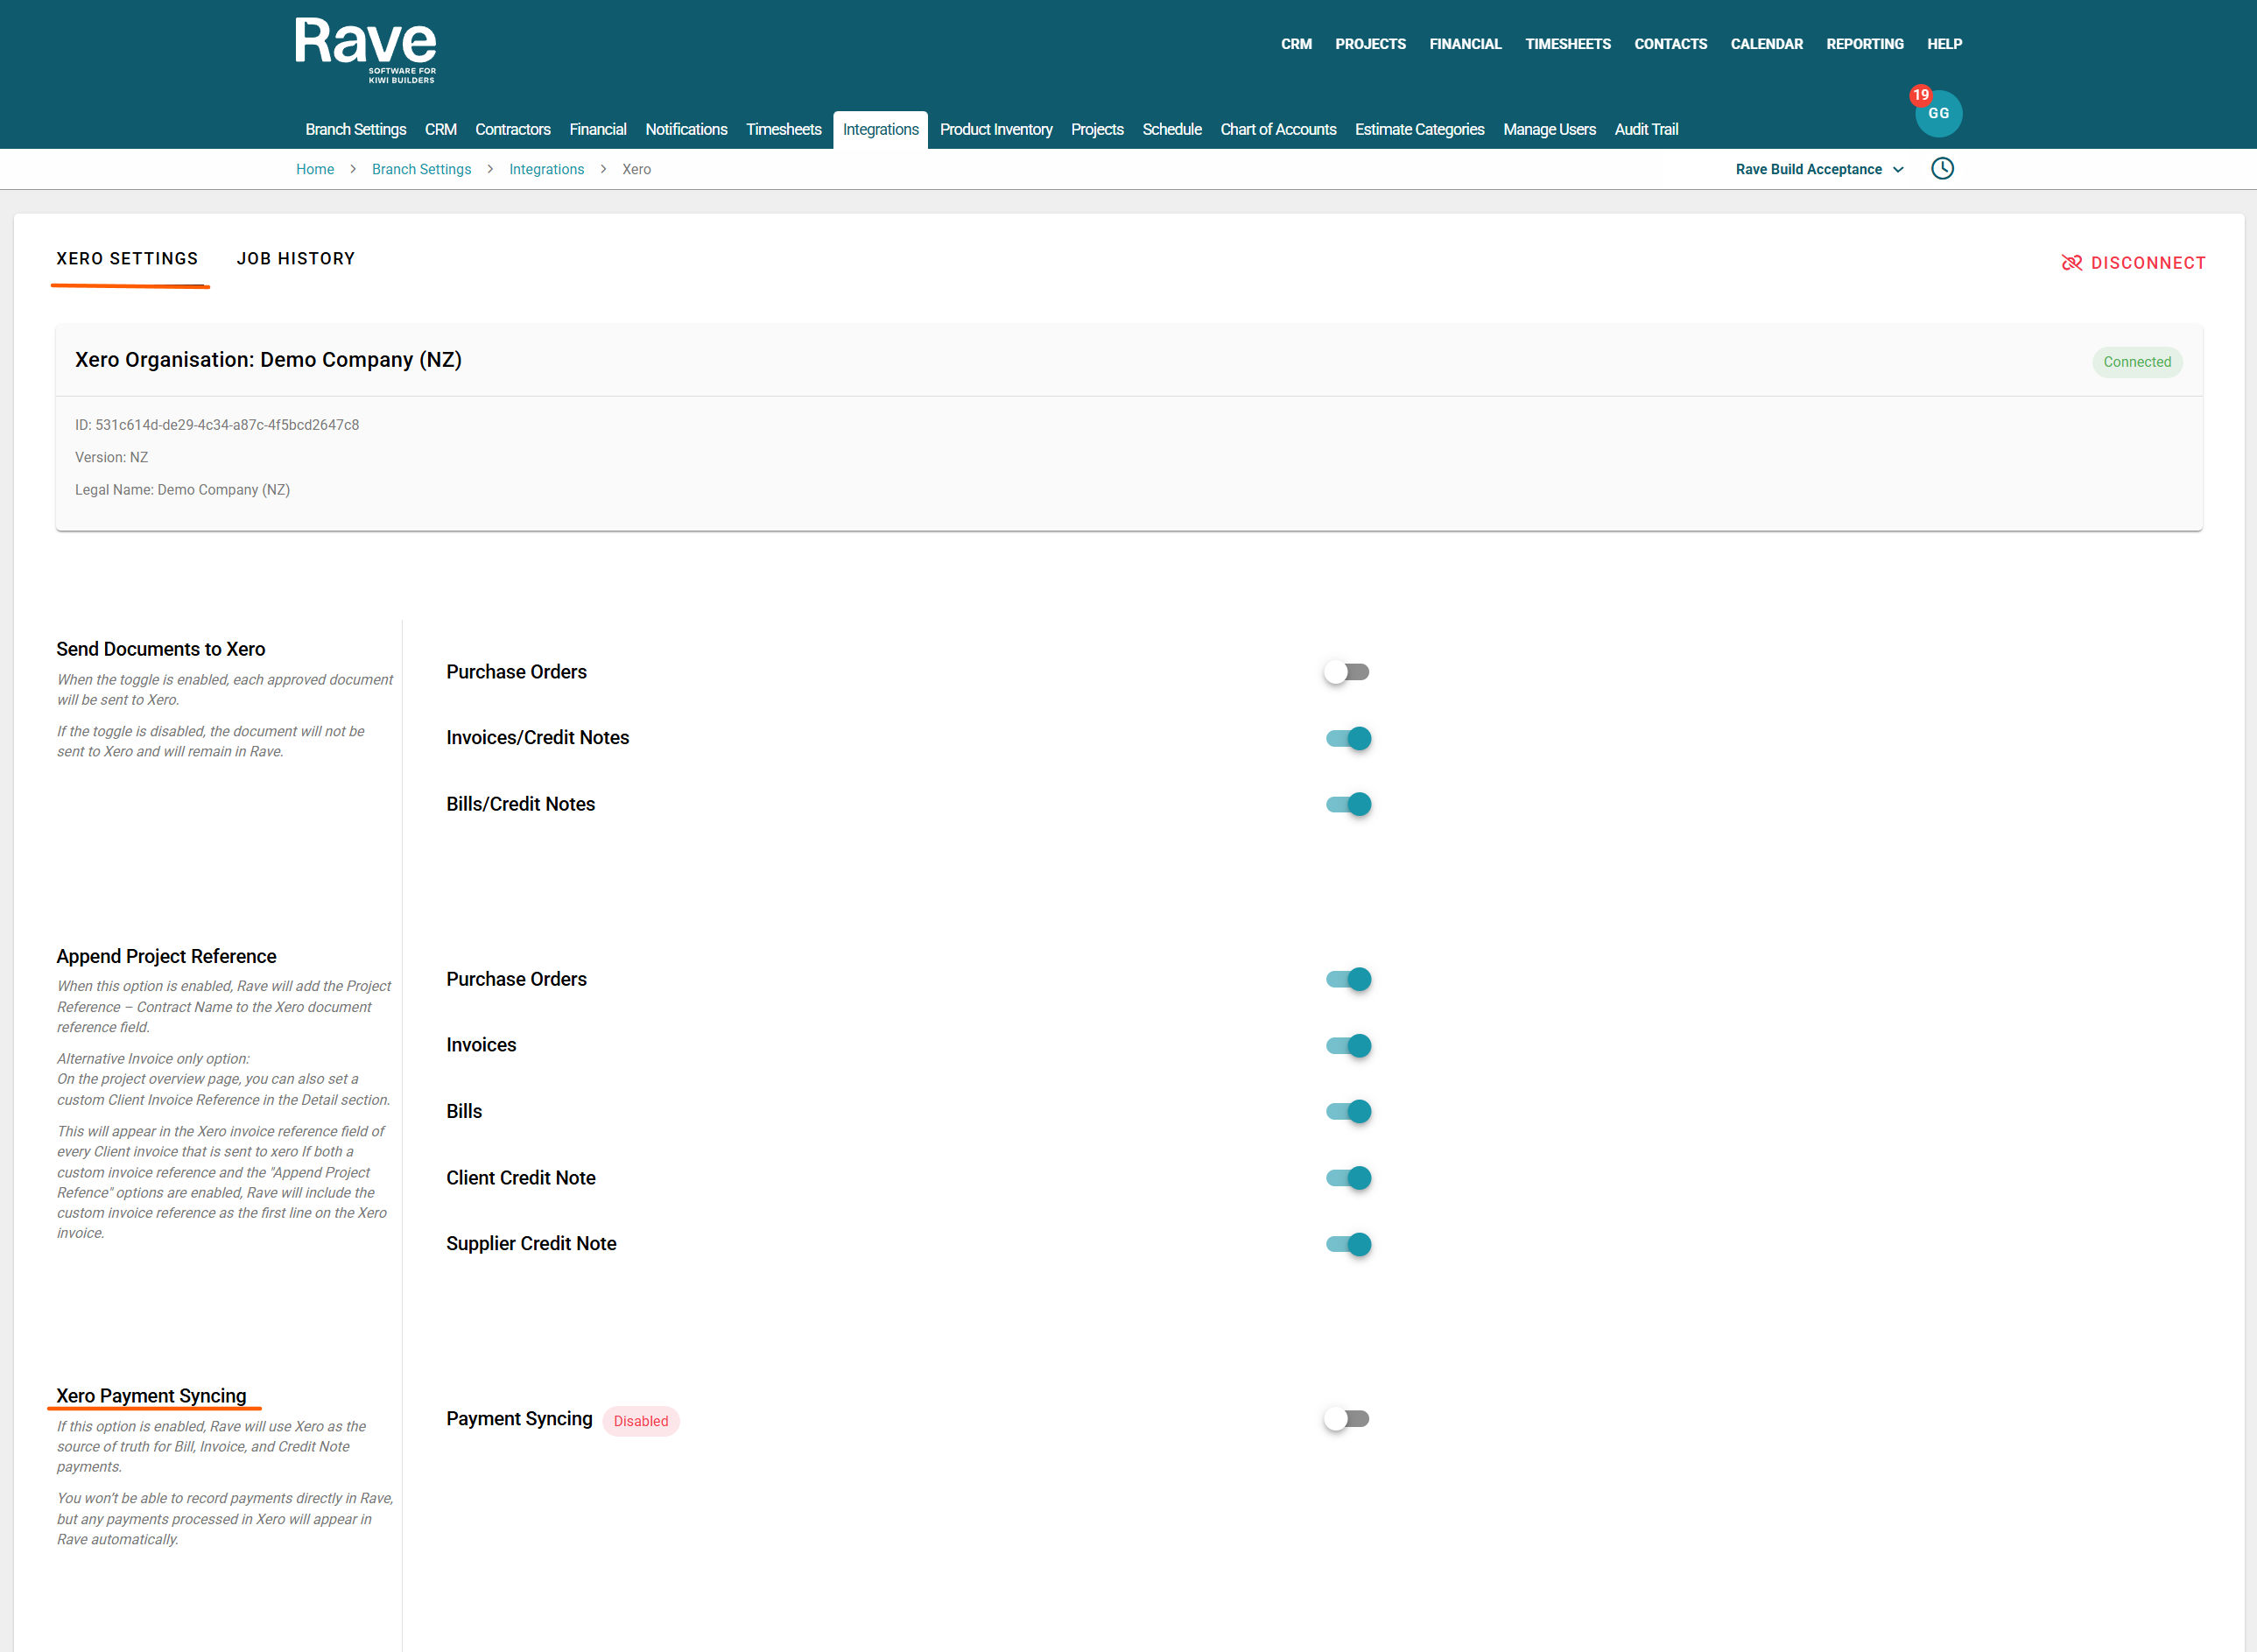Screen dimensions: 2257x1652
Task: Enable Purchase Orders sending to Xero
Action: (1346, 672)
